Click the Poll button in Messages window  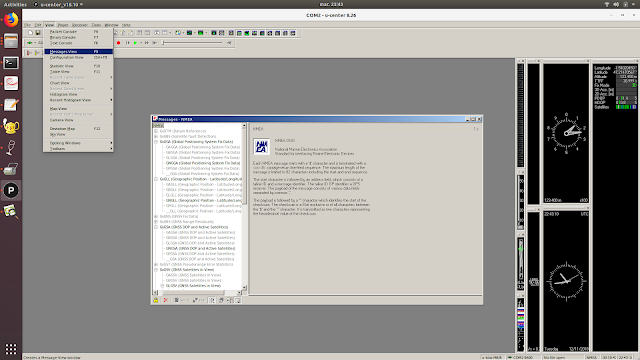tap(198, 300)
